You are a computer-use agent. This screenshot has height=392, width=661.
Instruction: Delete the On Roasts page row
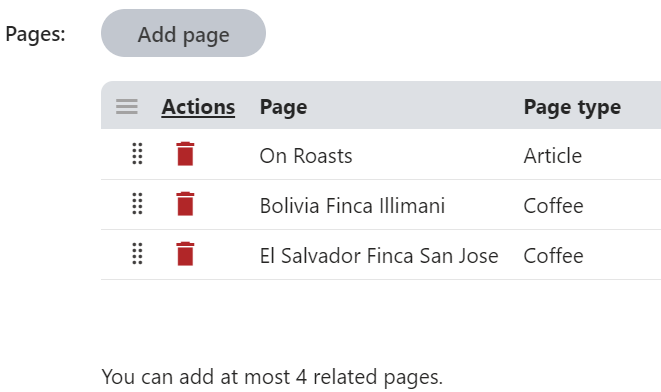185,154
